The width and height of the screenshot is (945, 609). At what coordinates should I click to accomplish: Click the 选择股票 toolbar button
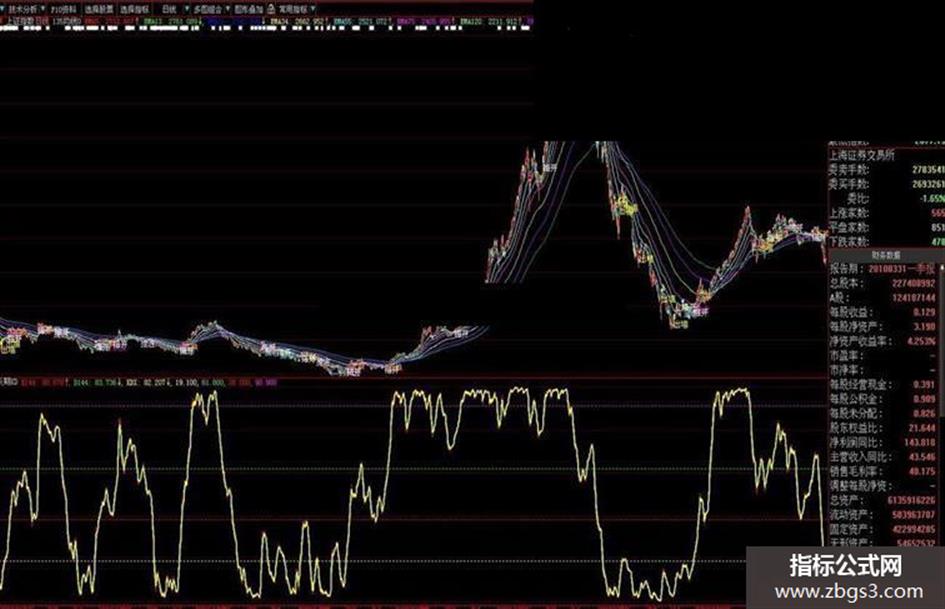click(98, 9)
